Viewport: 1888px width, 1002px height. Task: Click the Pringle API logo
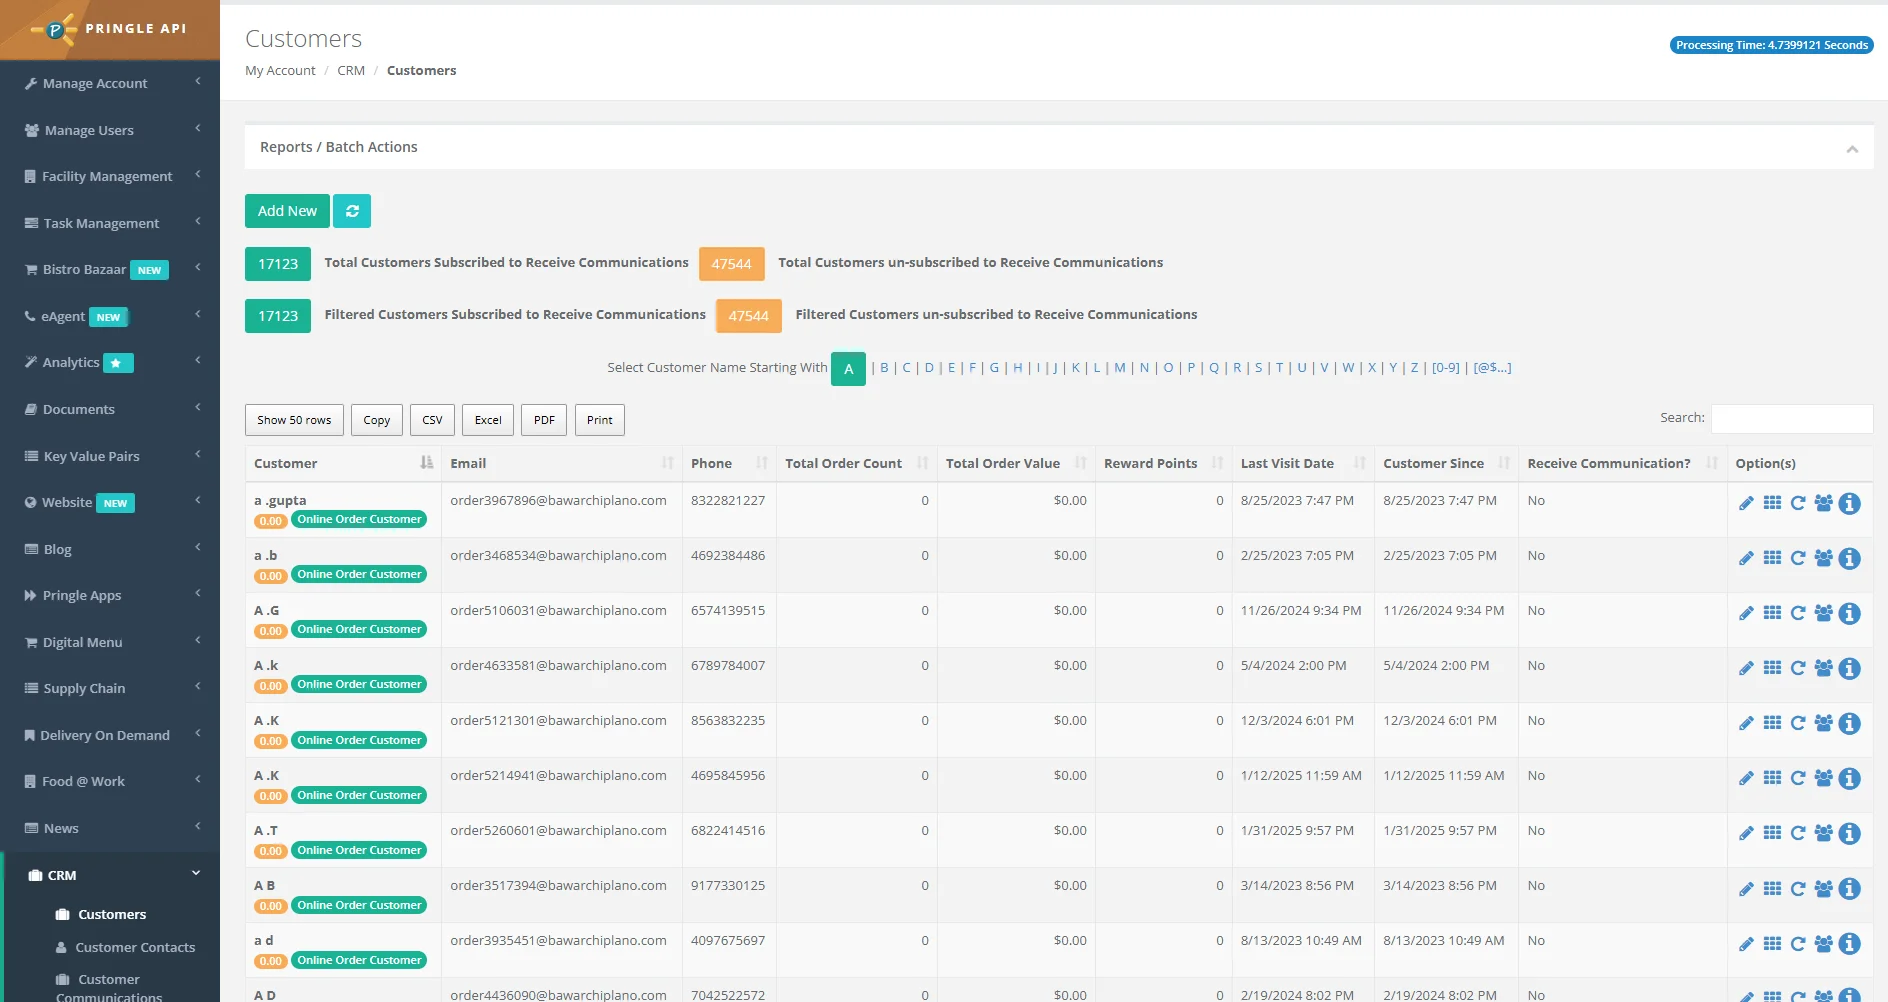point(110,29)
